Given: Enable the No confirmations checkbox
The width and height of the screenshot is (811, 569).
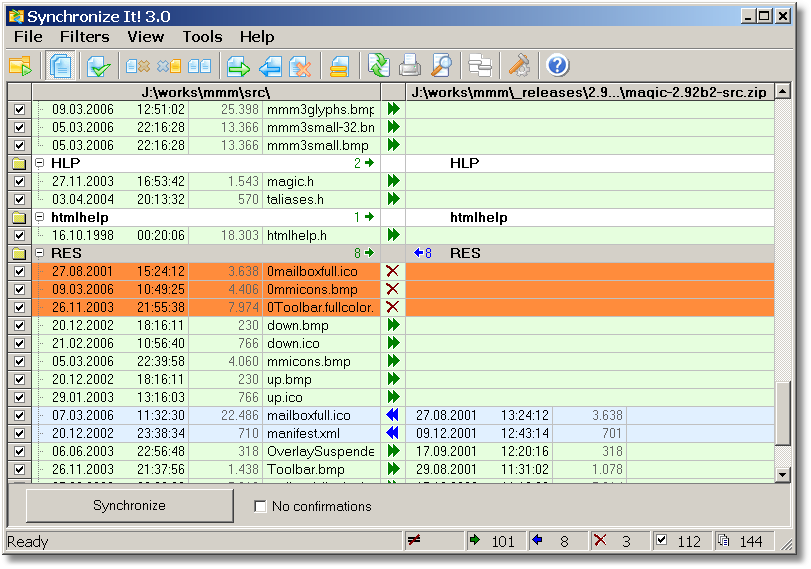Looking at the screenshot, I should click(261, 507).
